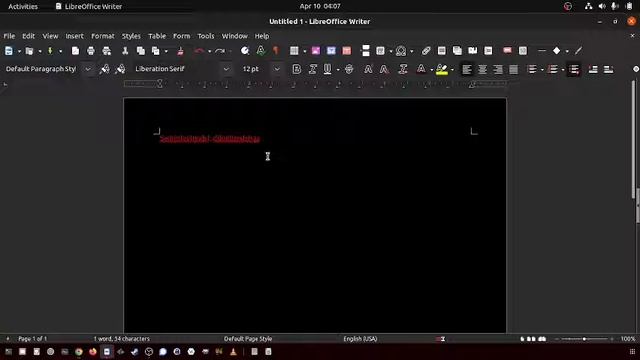This screenshot has height=360, width=640.
Task: Click the Insert Image icon
Action: tap(316, 51)
